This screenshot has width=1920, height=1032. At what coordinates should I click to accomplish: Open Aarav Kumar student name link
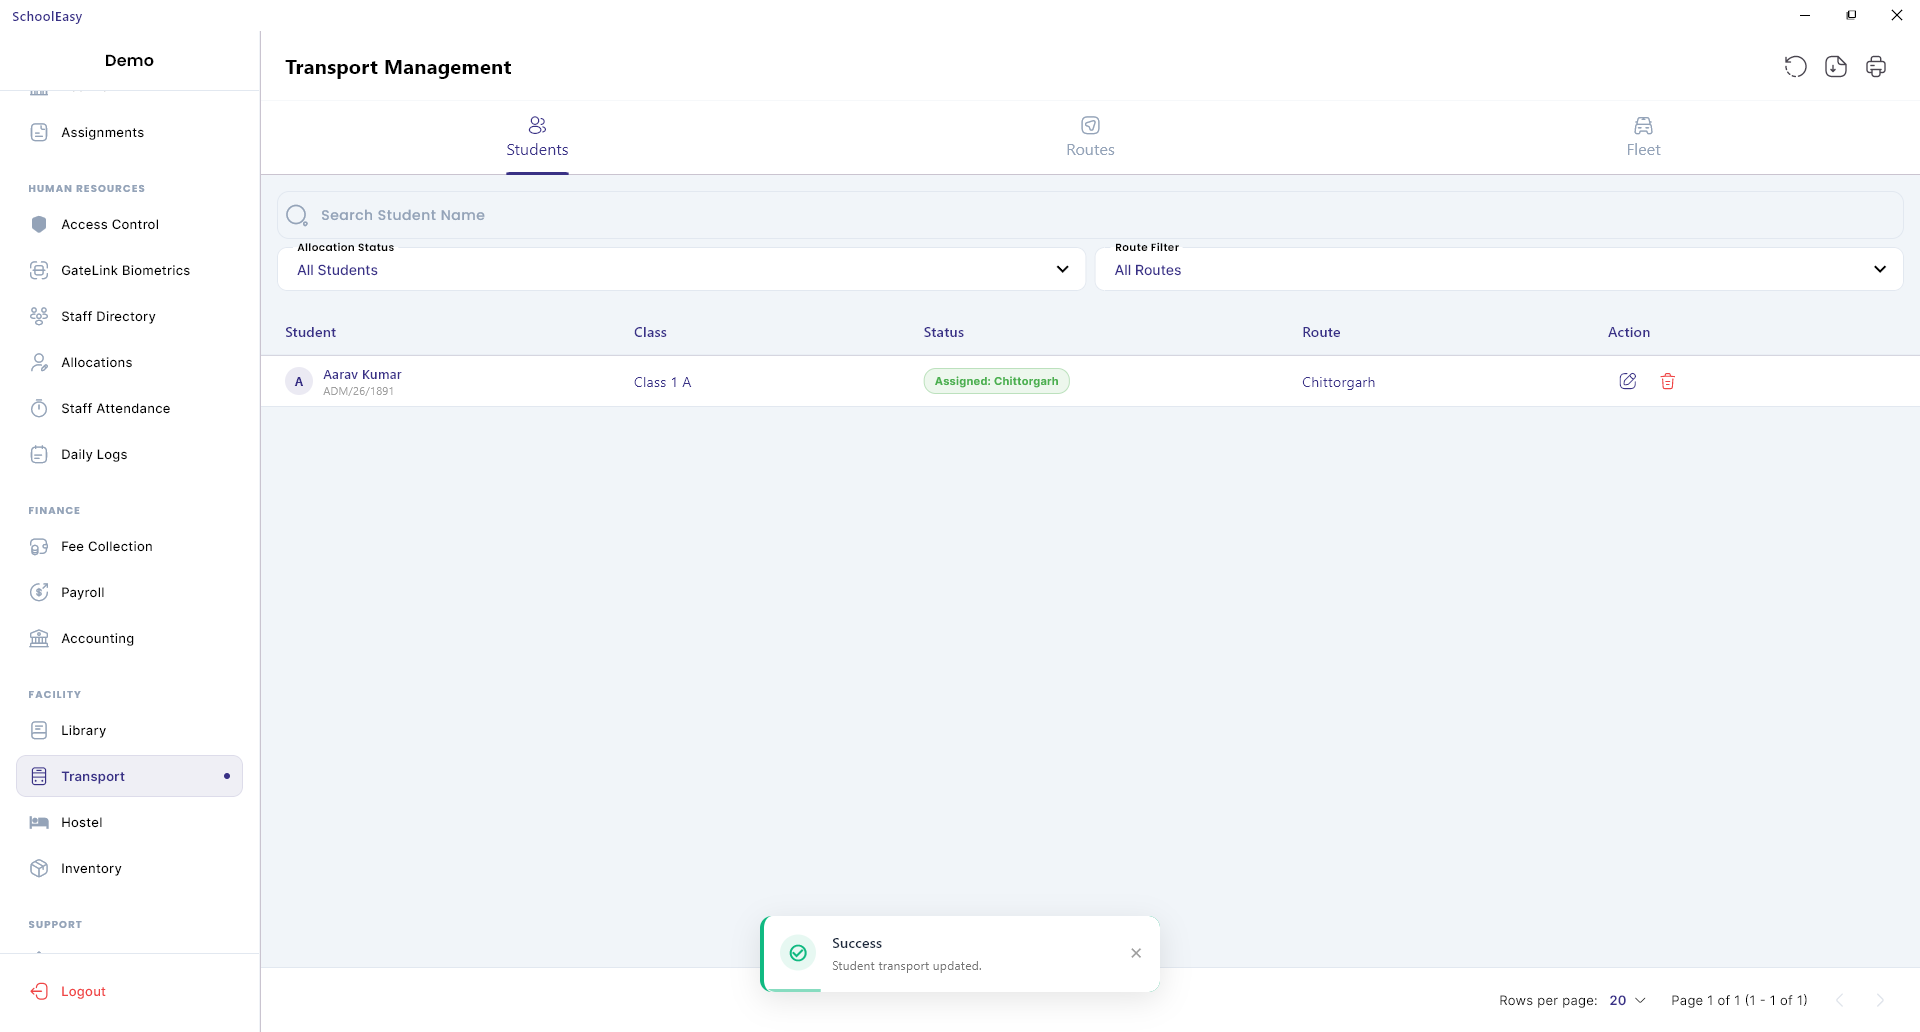(362, 374)
